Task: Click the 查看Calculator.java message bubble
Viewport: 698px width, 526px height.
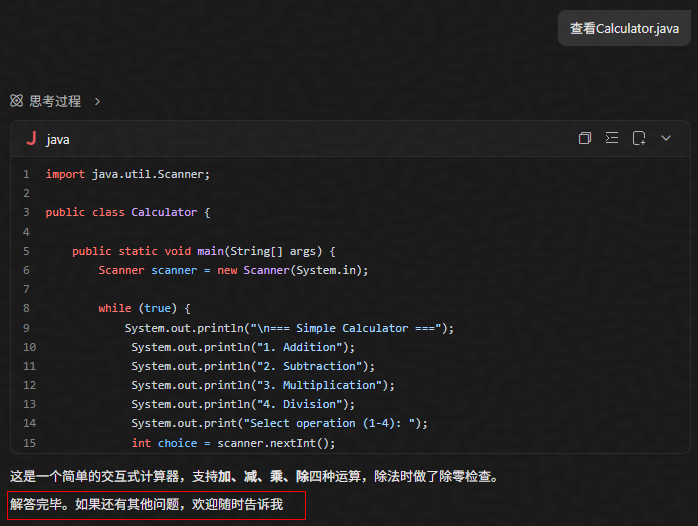Action: pyautogui.click(x=624, y=28)
